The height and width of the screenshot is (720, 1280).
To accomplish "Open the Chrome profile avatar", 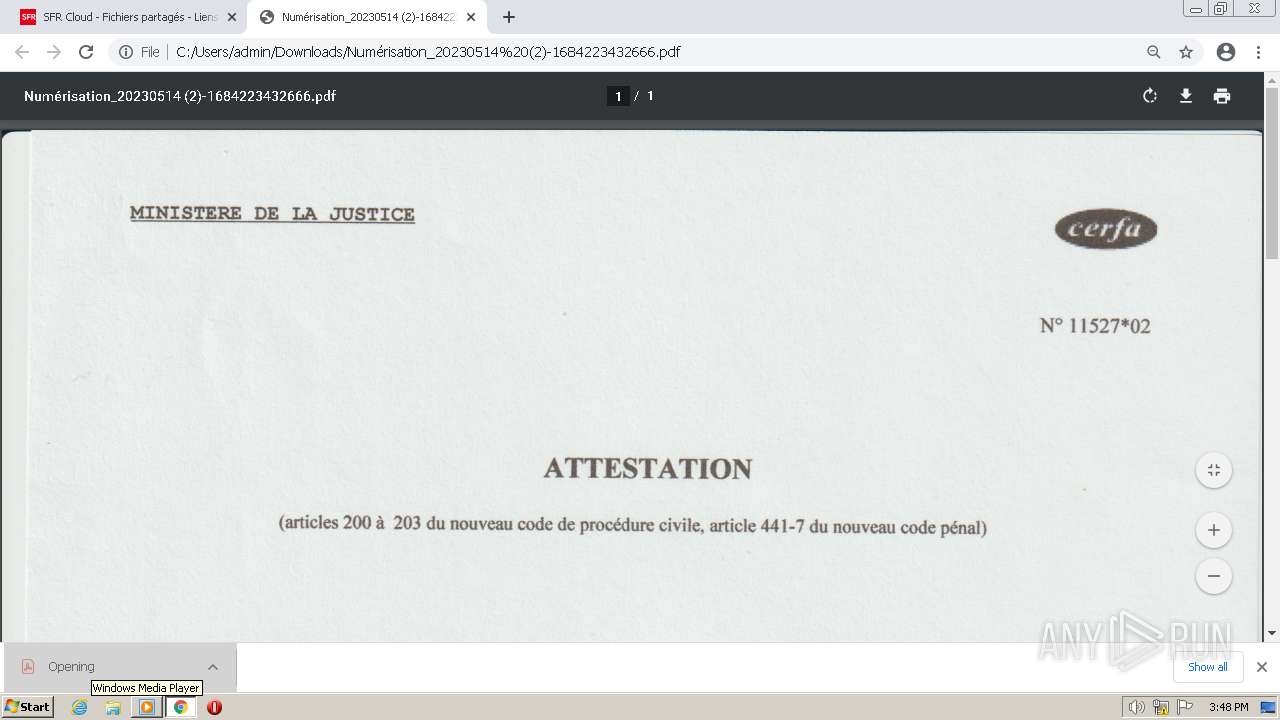I will (1226, 52).
